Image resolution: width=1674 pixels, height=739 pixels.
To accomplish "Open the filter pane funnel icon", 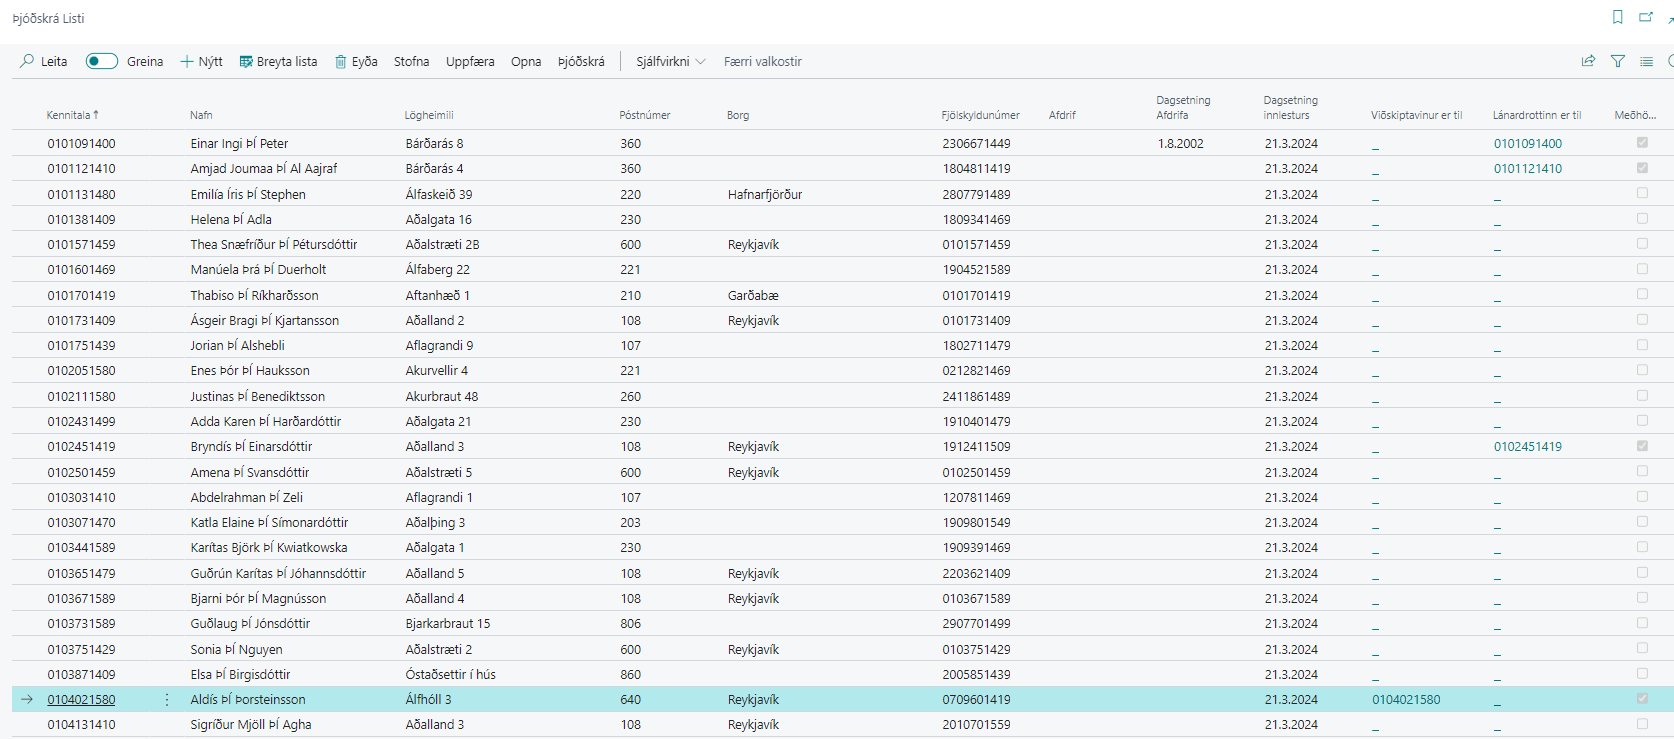I will coord(1618,61).
